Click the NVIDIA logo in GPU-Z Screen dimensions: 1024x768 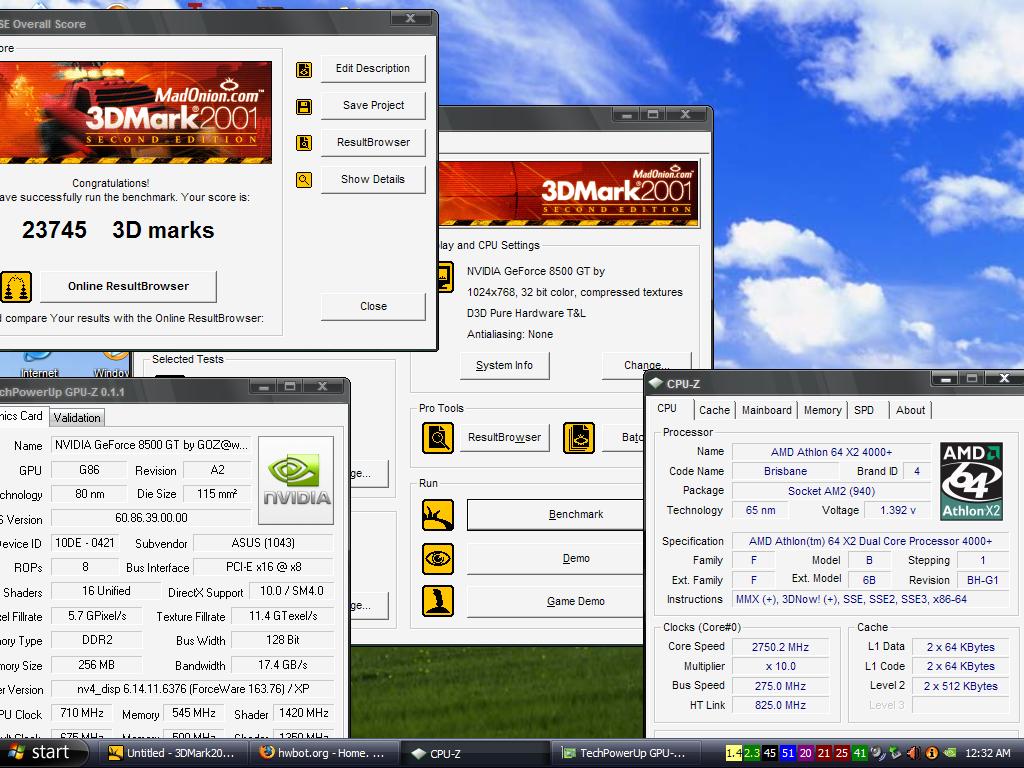point(296,481)
